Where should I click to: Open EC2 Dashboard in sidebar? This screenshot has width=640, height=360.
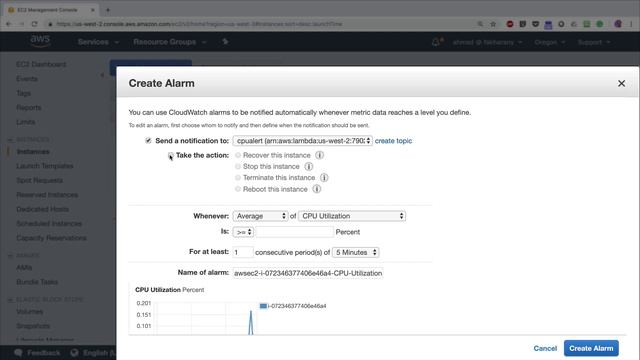41,64
